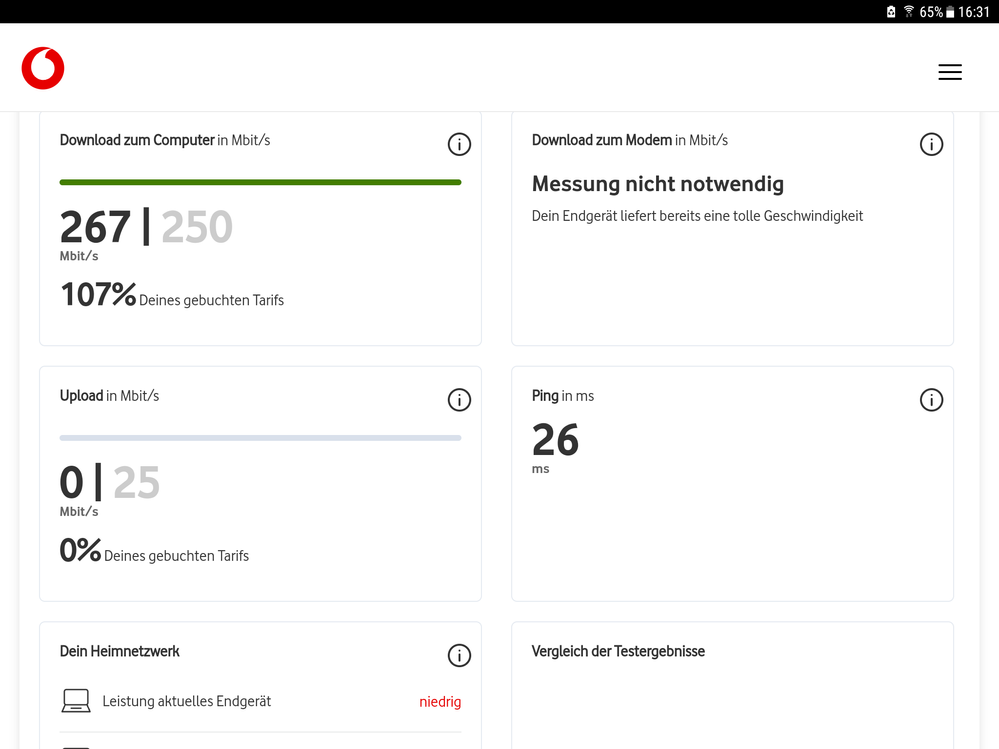The width and height of the screenshot is (999, 749).
Task: Click the laptop icon beside Leistung aktuelles Endgerät
Action: 76,701
